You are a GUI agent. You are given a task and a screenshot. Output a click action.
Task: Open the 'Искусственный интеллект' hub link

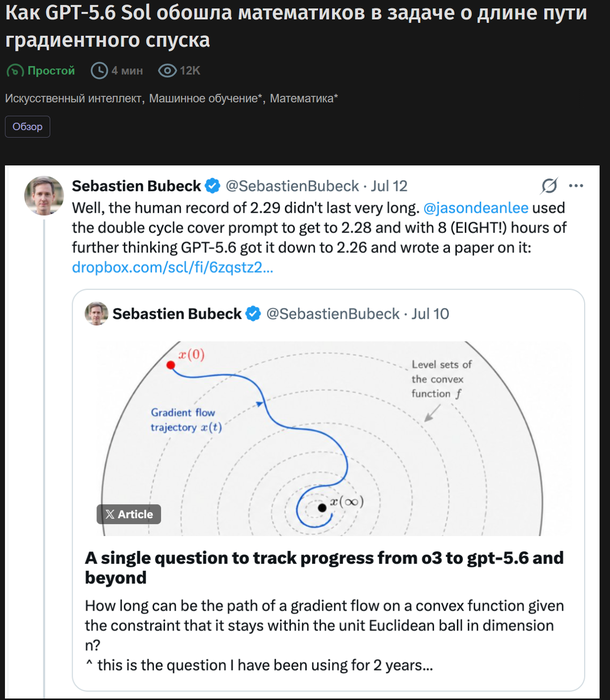(x=73, y=98)
